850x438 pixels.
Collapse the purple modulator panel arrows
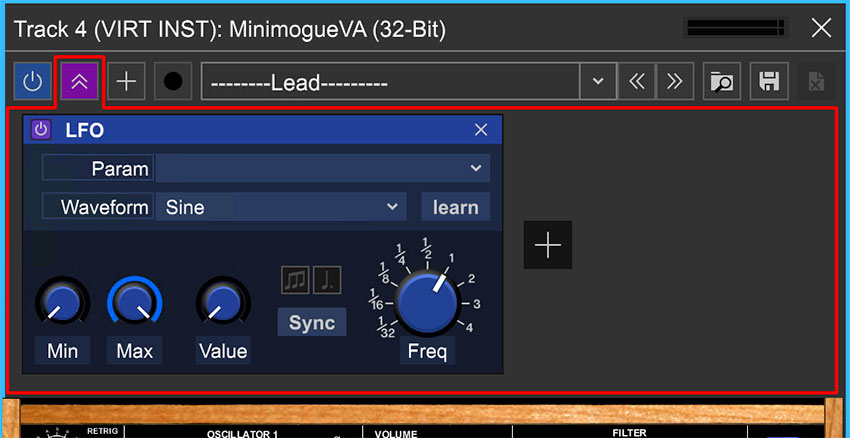(x=80, y=81)
